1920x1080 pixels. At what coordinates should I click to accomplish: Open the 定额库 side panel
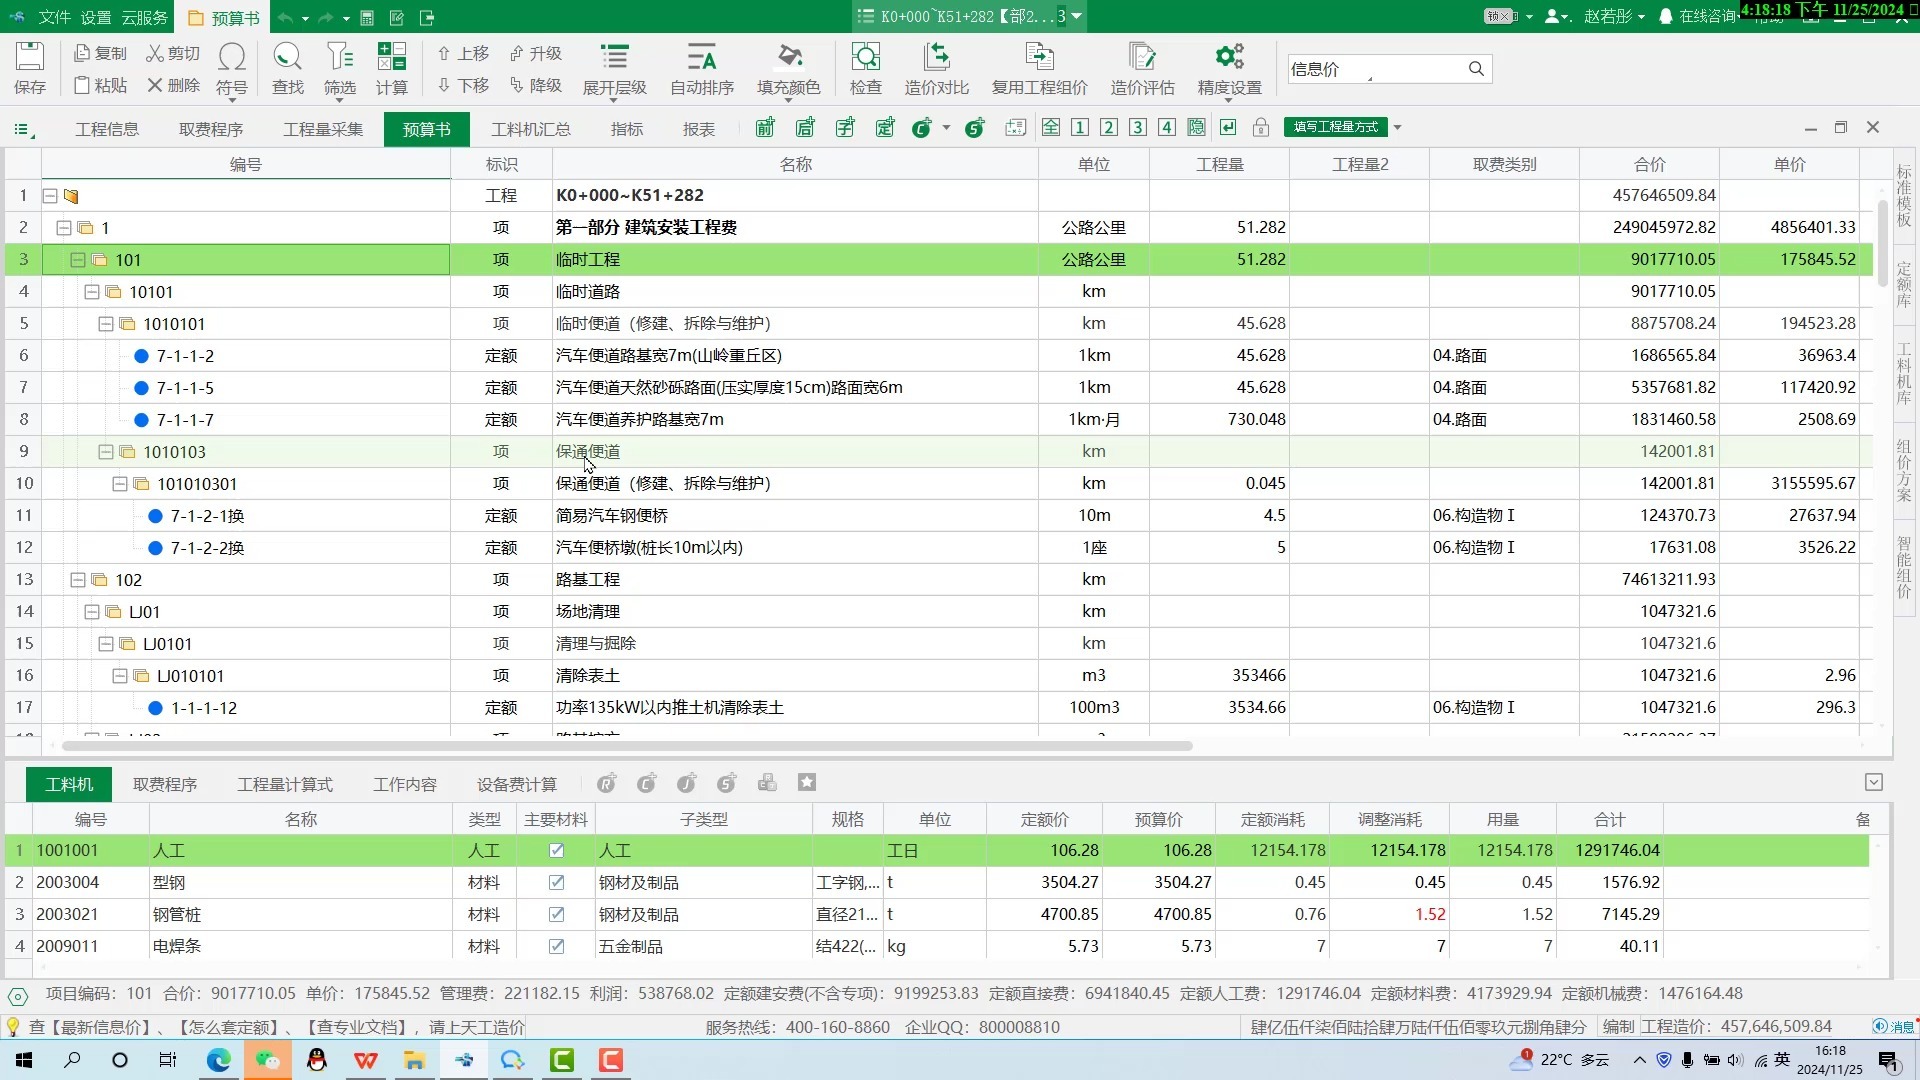[1904, 284]
